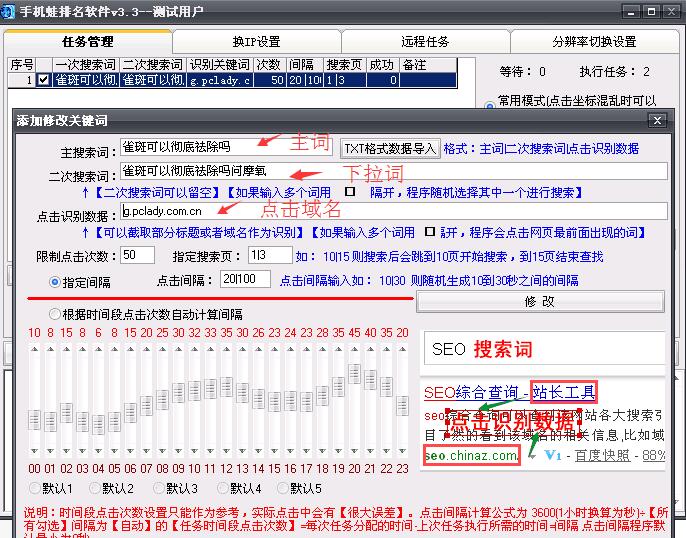
Task: Toggle the checkbox in task row 1
Action: 43,80
